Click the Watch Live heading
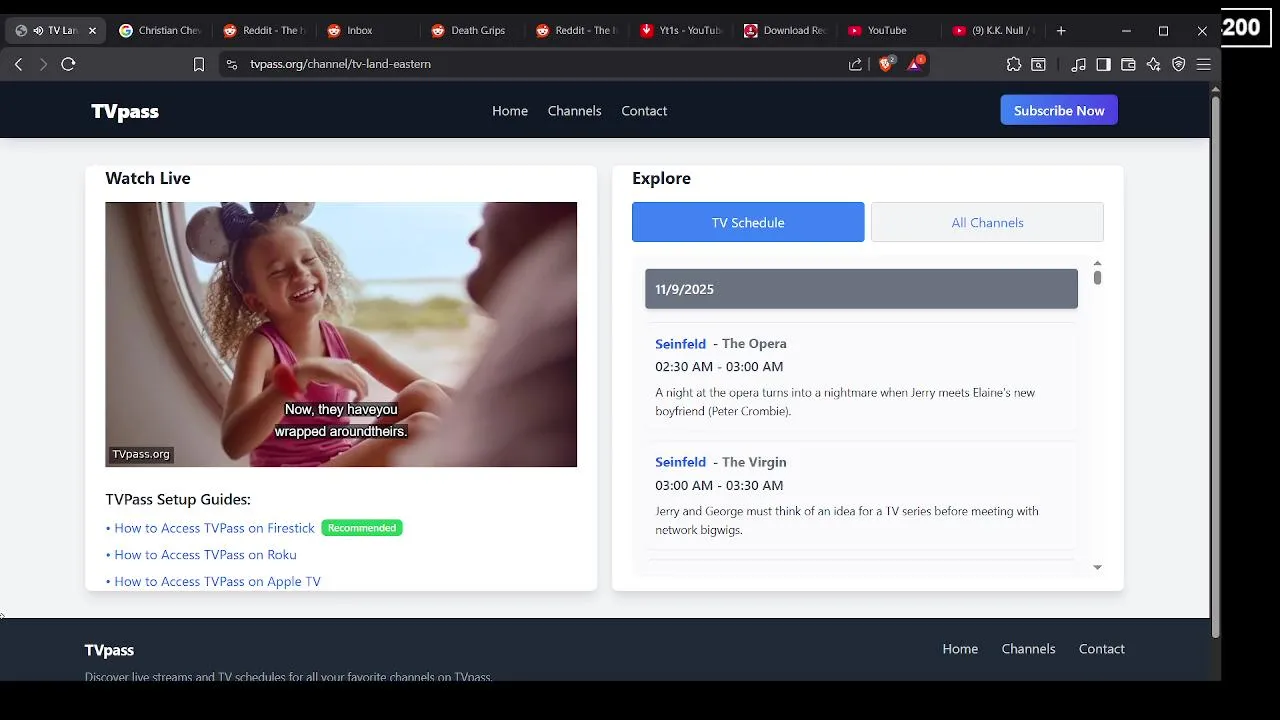This screenshot has width=1280, height=720. [148, 178]
